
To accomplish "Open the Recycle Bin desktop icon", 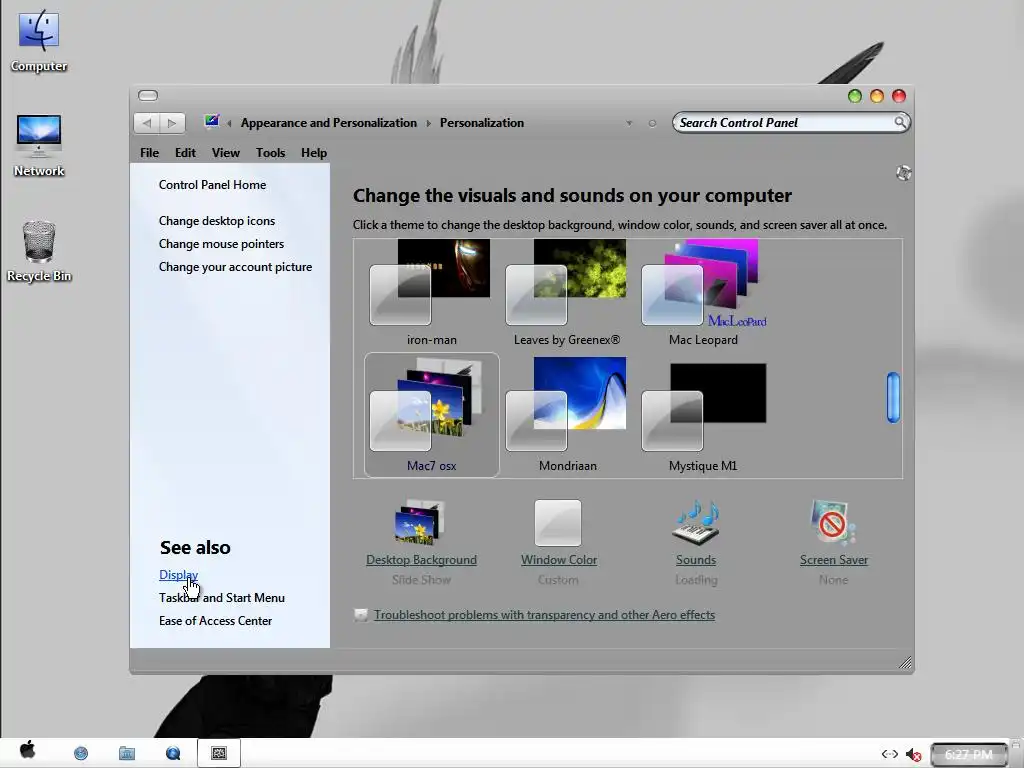I will click(x=39, y=251).
